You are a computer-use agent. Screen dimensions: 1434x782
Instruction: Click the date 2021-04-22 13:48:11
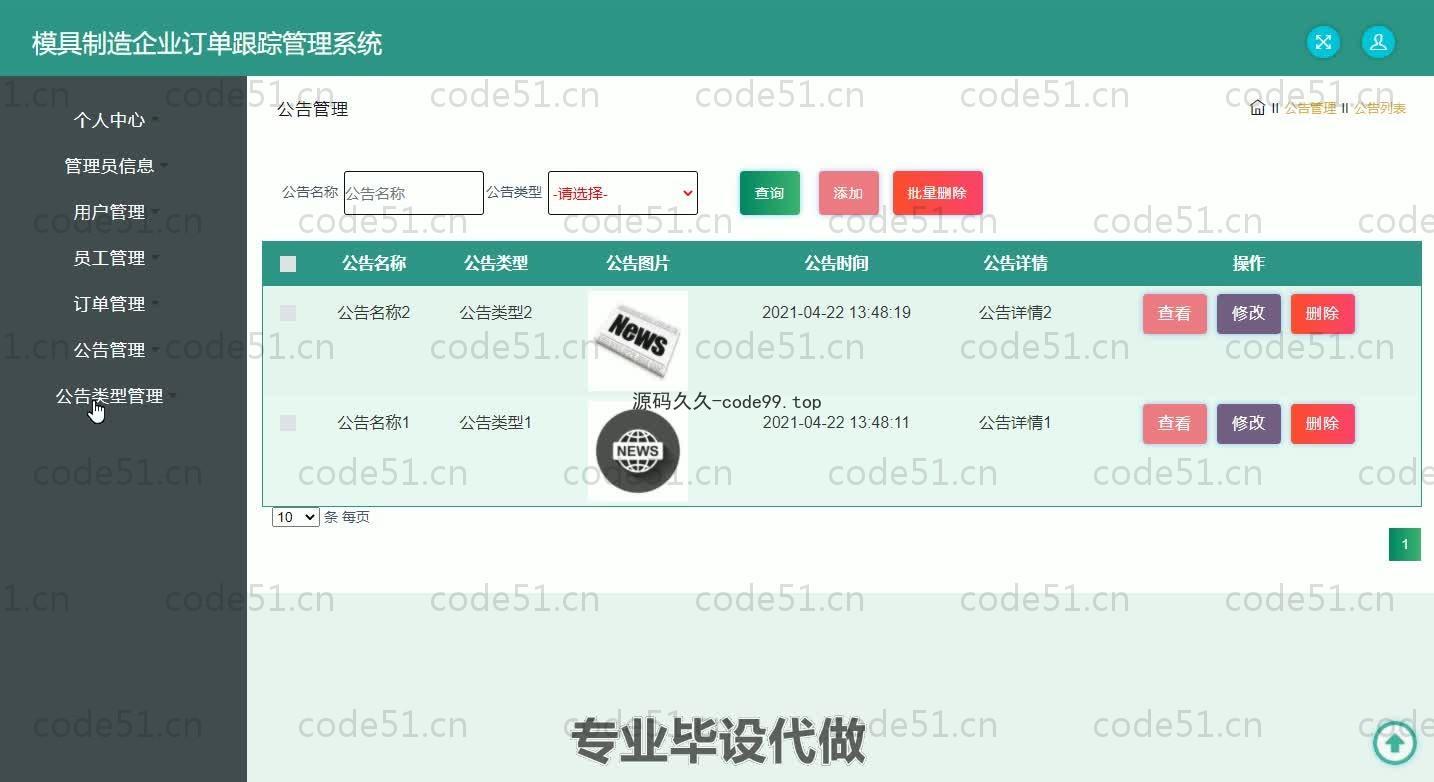836,423
